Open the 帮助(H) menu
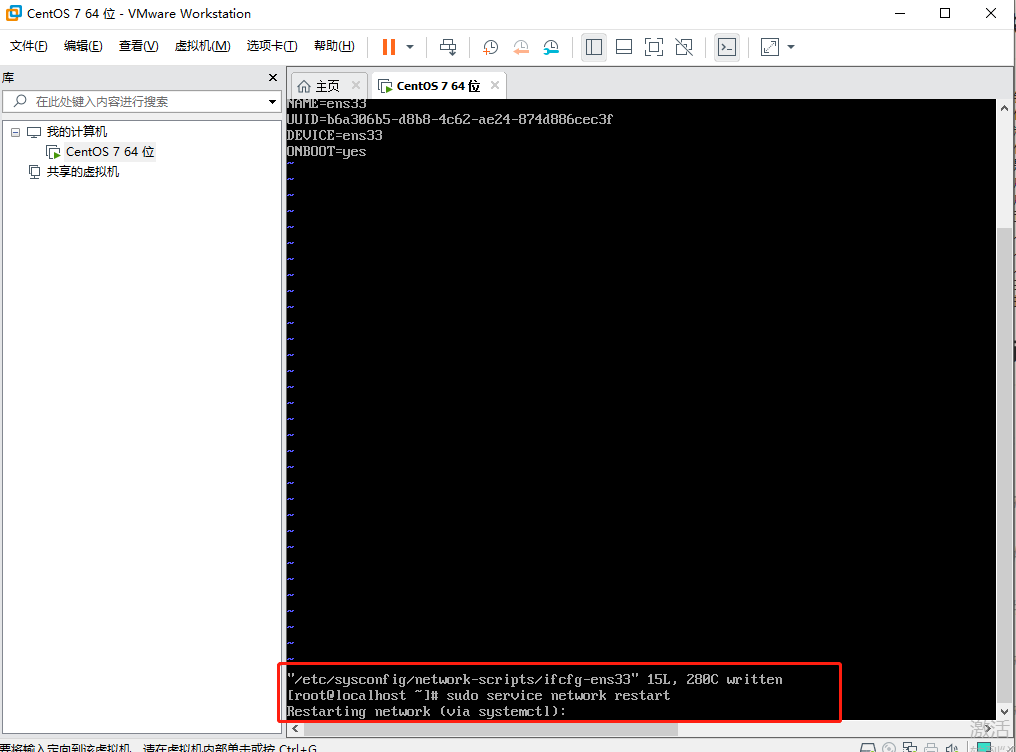Screen dimensions: 1016x752 pos(334,46)
